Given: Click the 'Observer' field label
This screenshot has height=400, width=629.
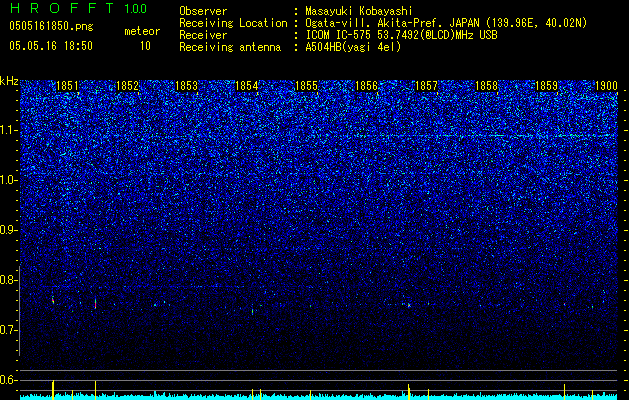Looking at the screenshot, I should [x=203, y=11].
